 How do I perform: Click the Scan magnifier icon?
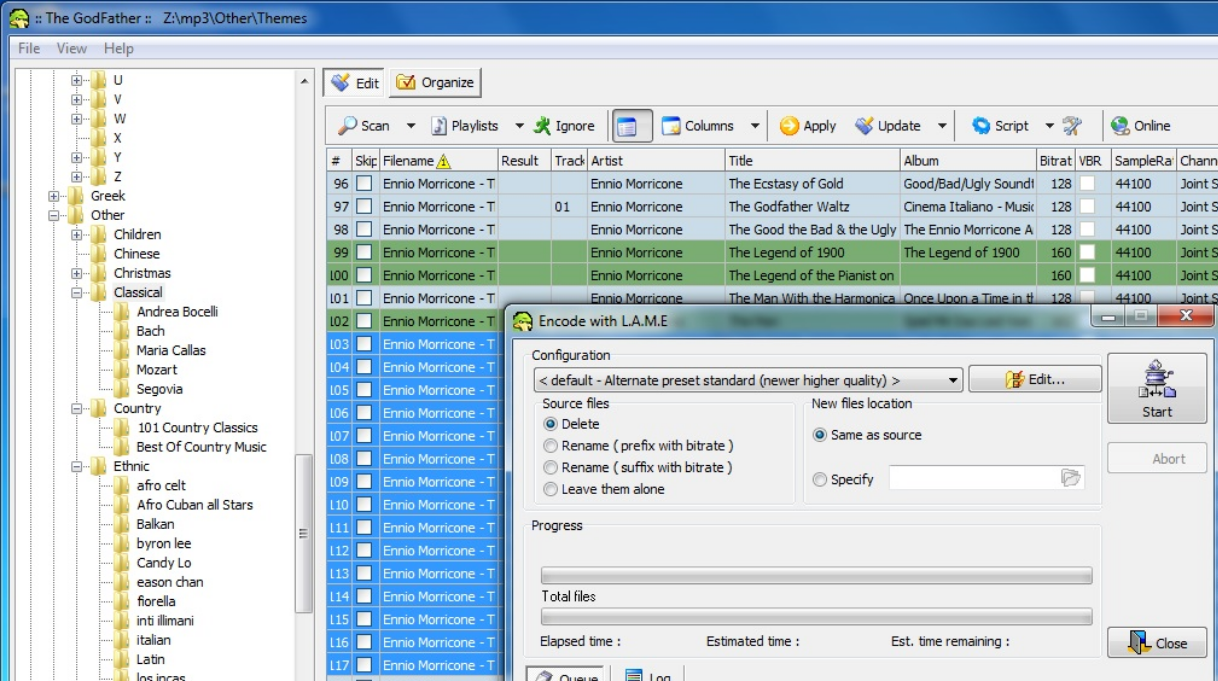(x=348, y=126)
